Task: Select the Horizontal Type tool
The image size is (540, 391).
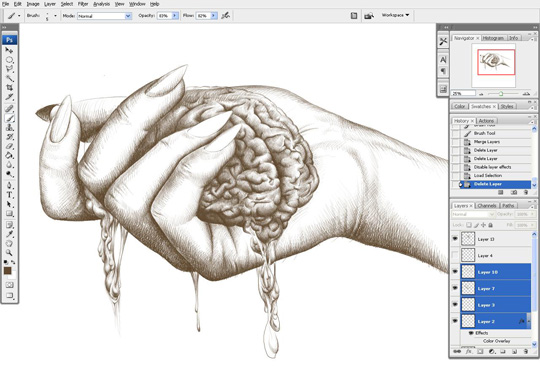Action: 9,195
